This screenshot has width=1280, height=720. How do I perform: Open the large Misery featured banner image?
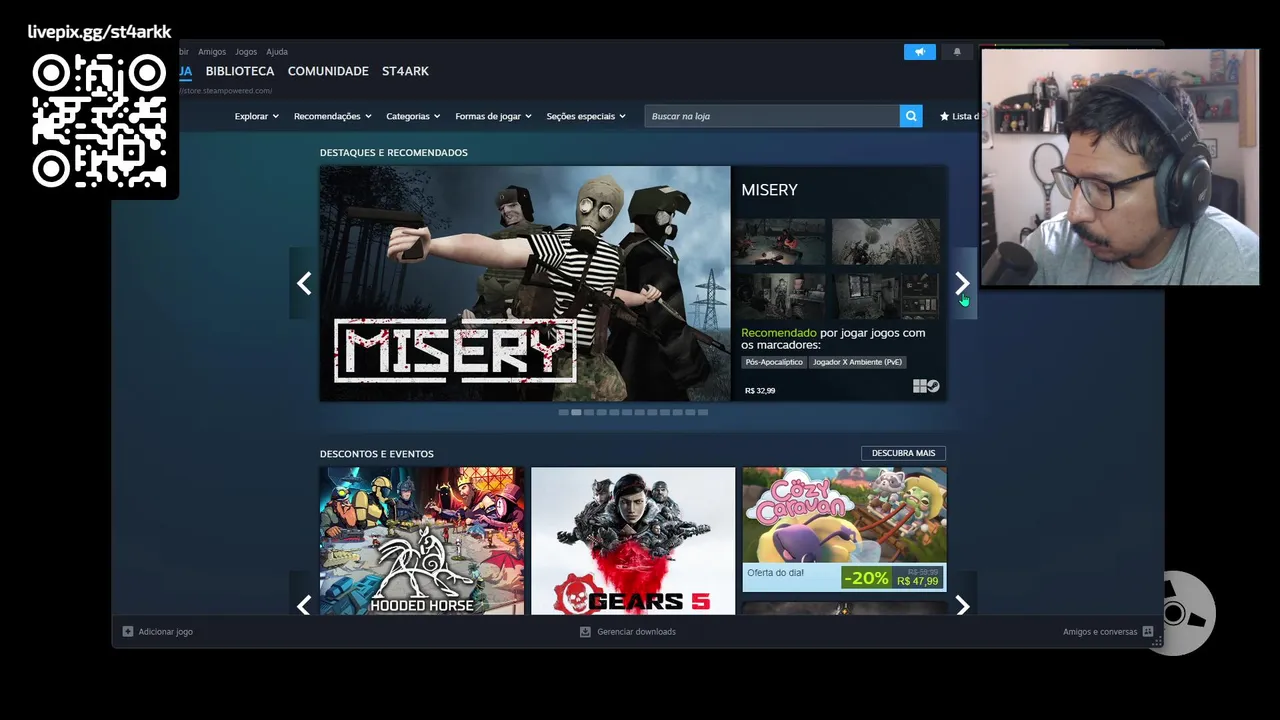pyautogui.click(x=525, y=284)
